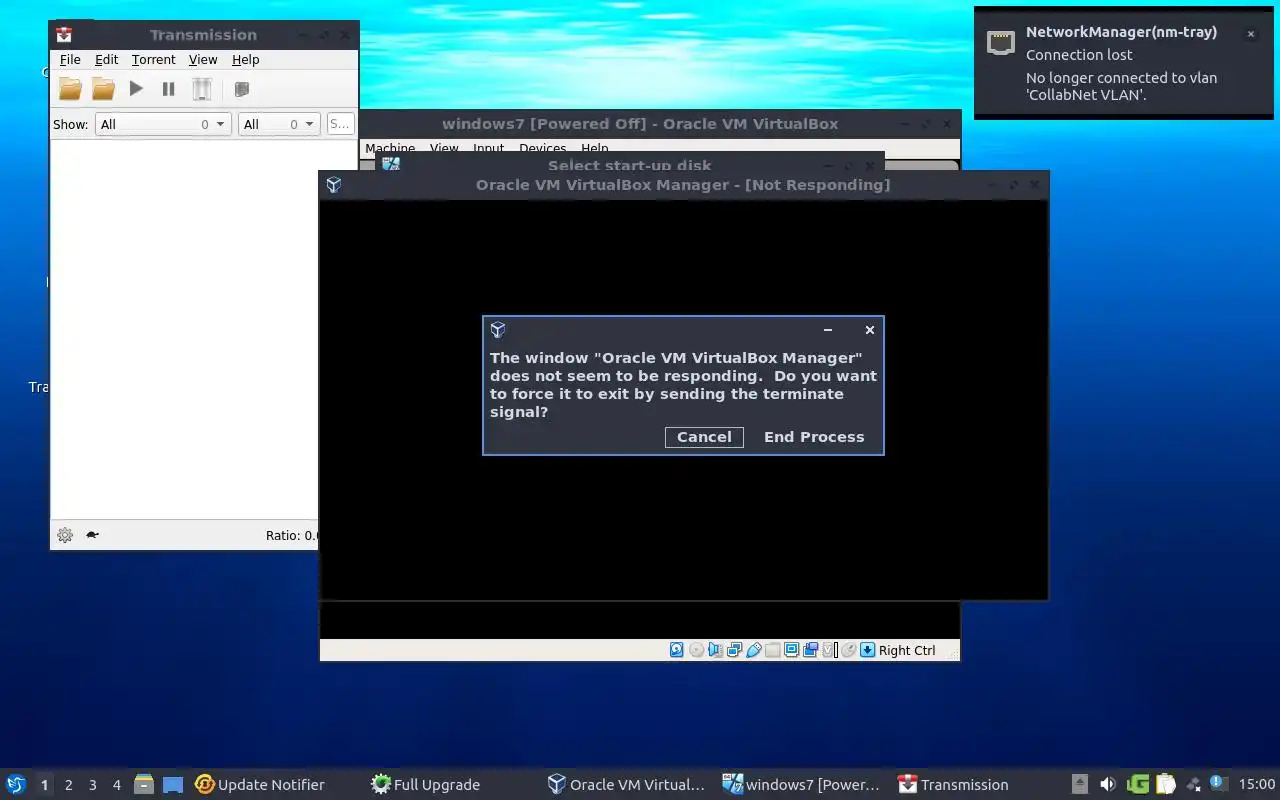Viewport: 1280px width, 800px height.
Task: Minimize the not responding dialog
Action: point(828,330)
